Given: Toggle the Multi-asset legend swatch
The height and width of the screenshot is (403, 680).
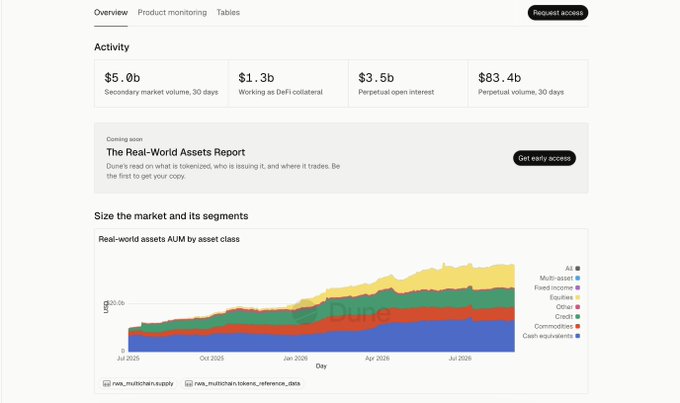Looking at the screenshot, I should pyautogui.click(x=578, y=278).
